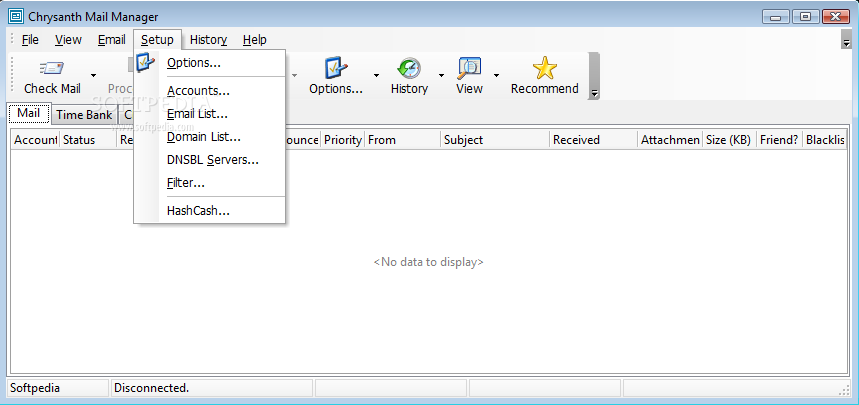Maximize the Chrysanth Mail Manager window
This screenshot has width=859, height=405.
[x=805, y=17]
